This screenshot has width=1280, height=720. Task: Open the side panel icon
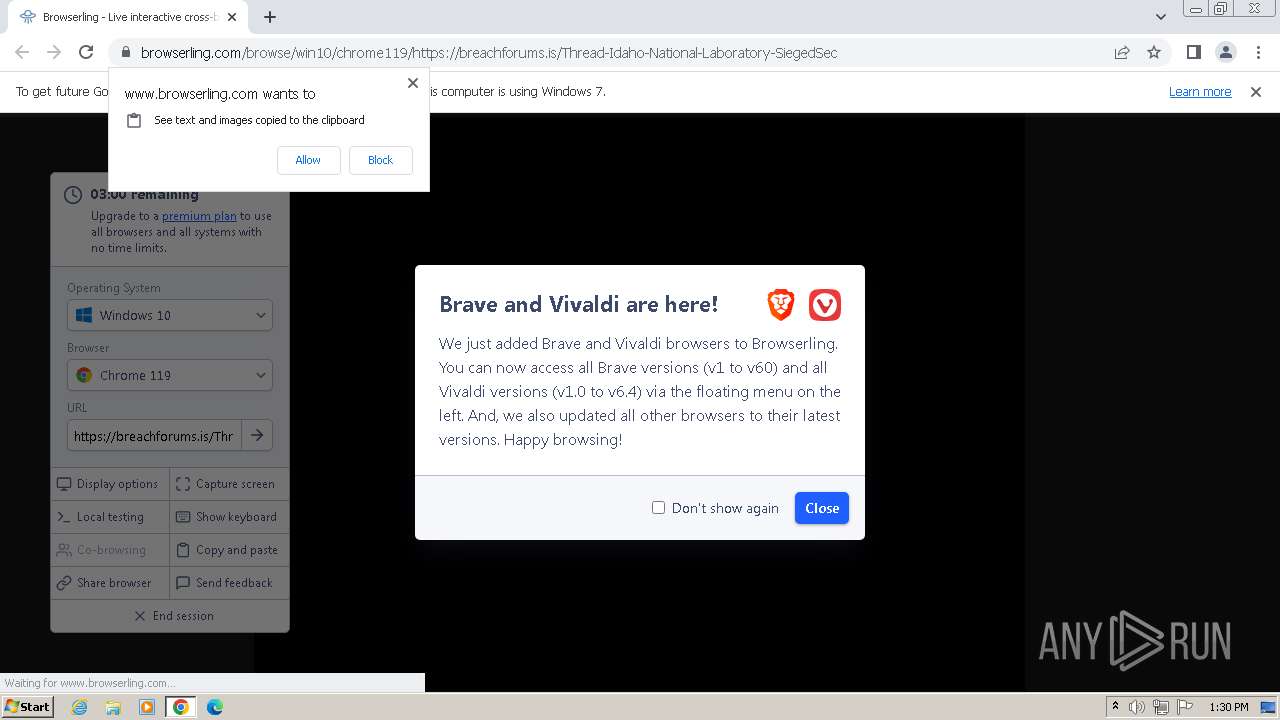click(x=1194, y=53)
